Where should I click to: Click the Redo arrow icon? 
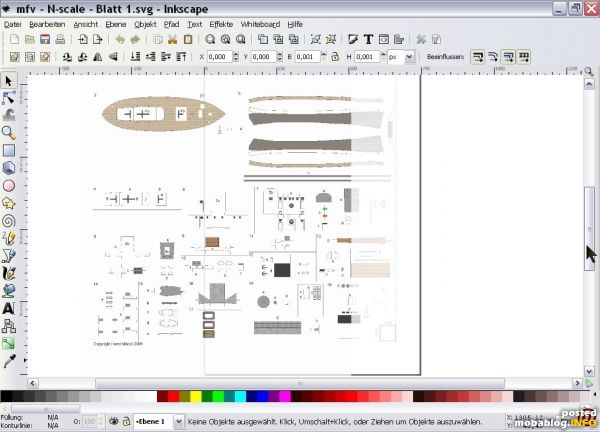[x=135, y=39]
